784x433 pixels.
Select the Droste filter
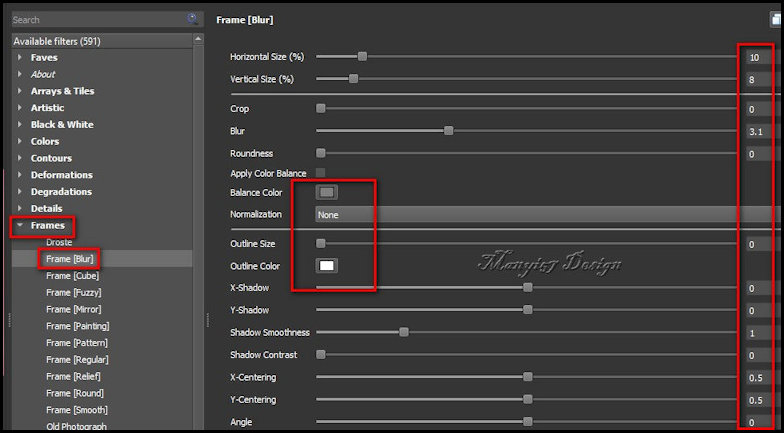[61, 242]
